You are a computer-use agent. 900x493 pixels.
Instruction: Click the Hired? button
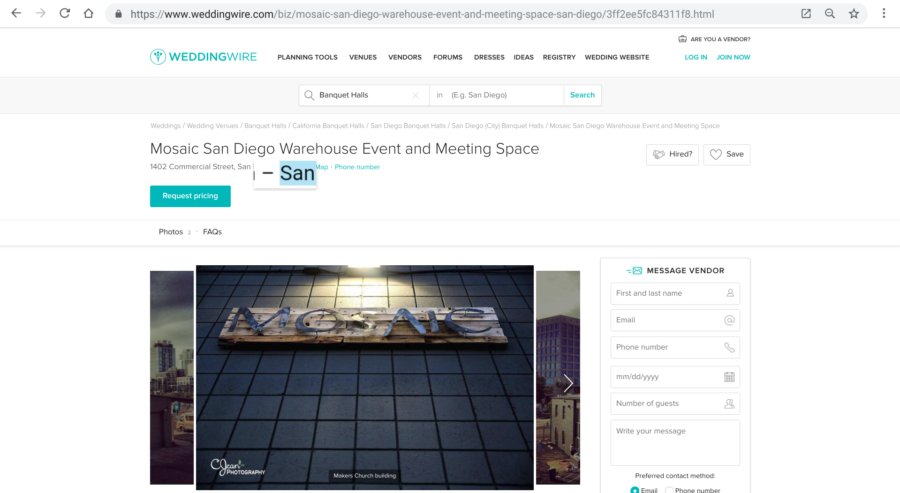tap(672, 154)
